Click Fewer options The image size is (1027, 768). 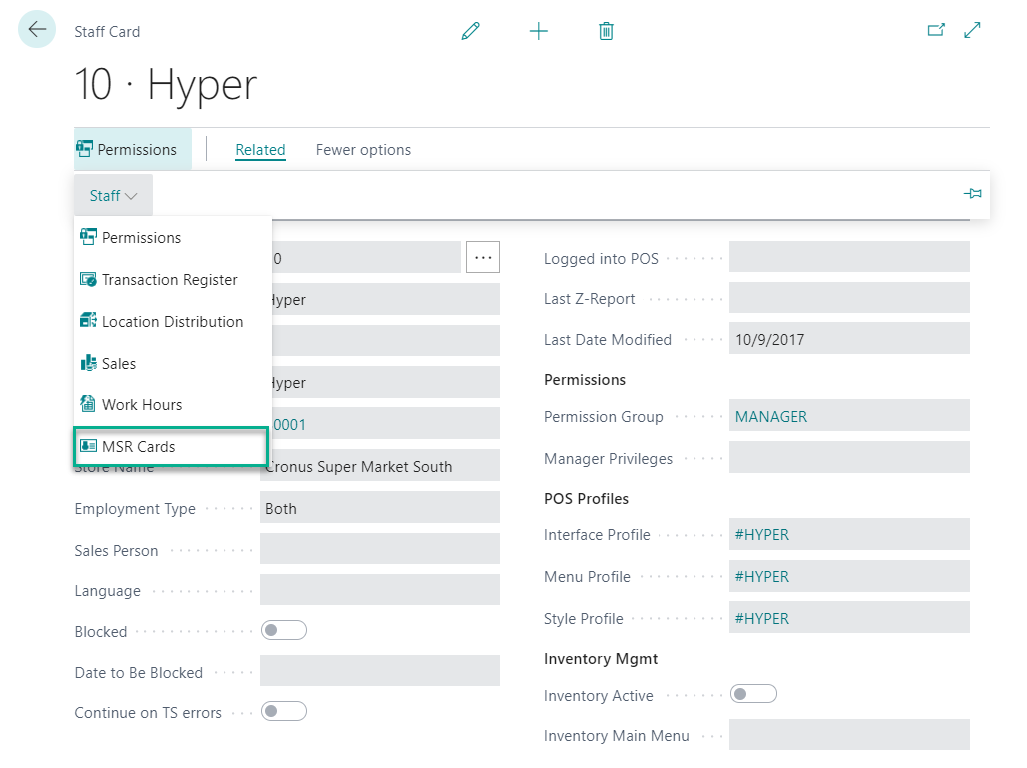[x=363, y=150]
